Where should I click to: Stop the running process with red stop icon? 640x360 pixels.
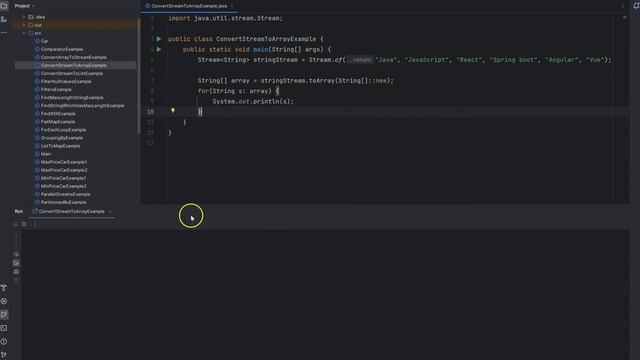(x=24, y=224)
